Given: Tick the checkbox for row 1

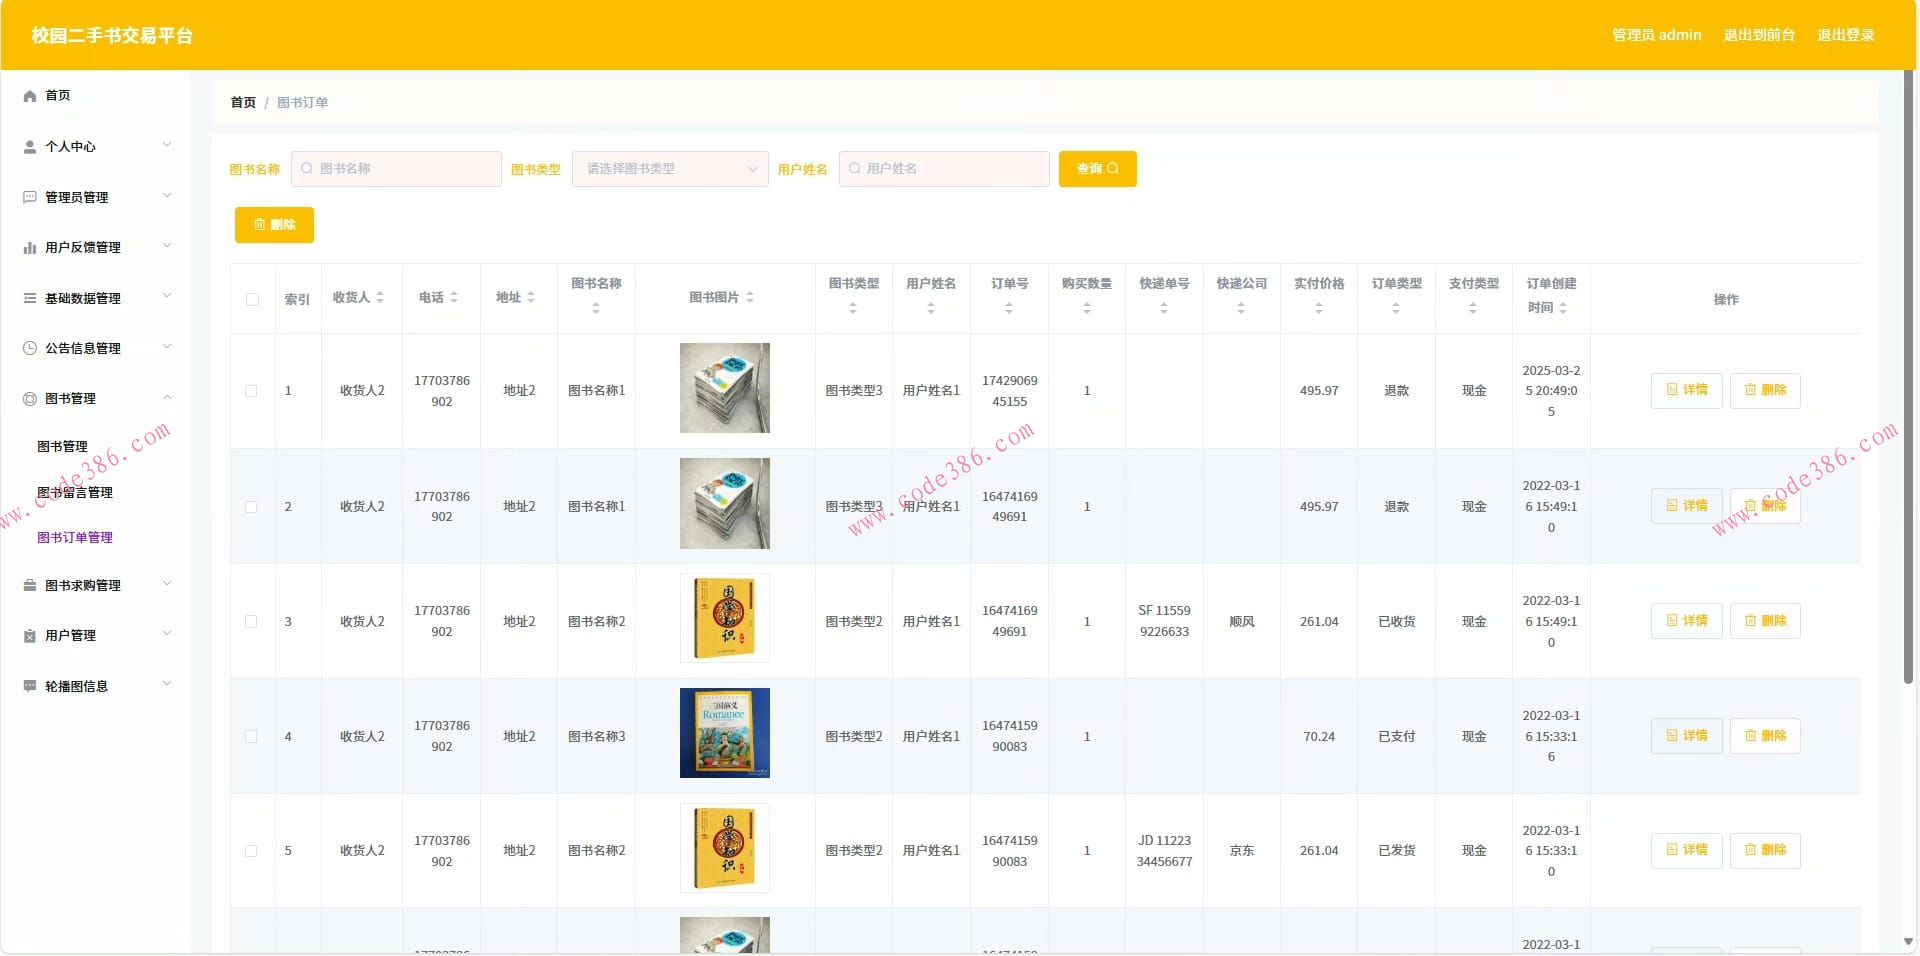Looking at the screenshot, I should pos(251,391).
